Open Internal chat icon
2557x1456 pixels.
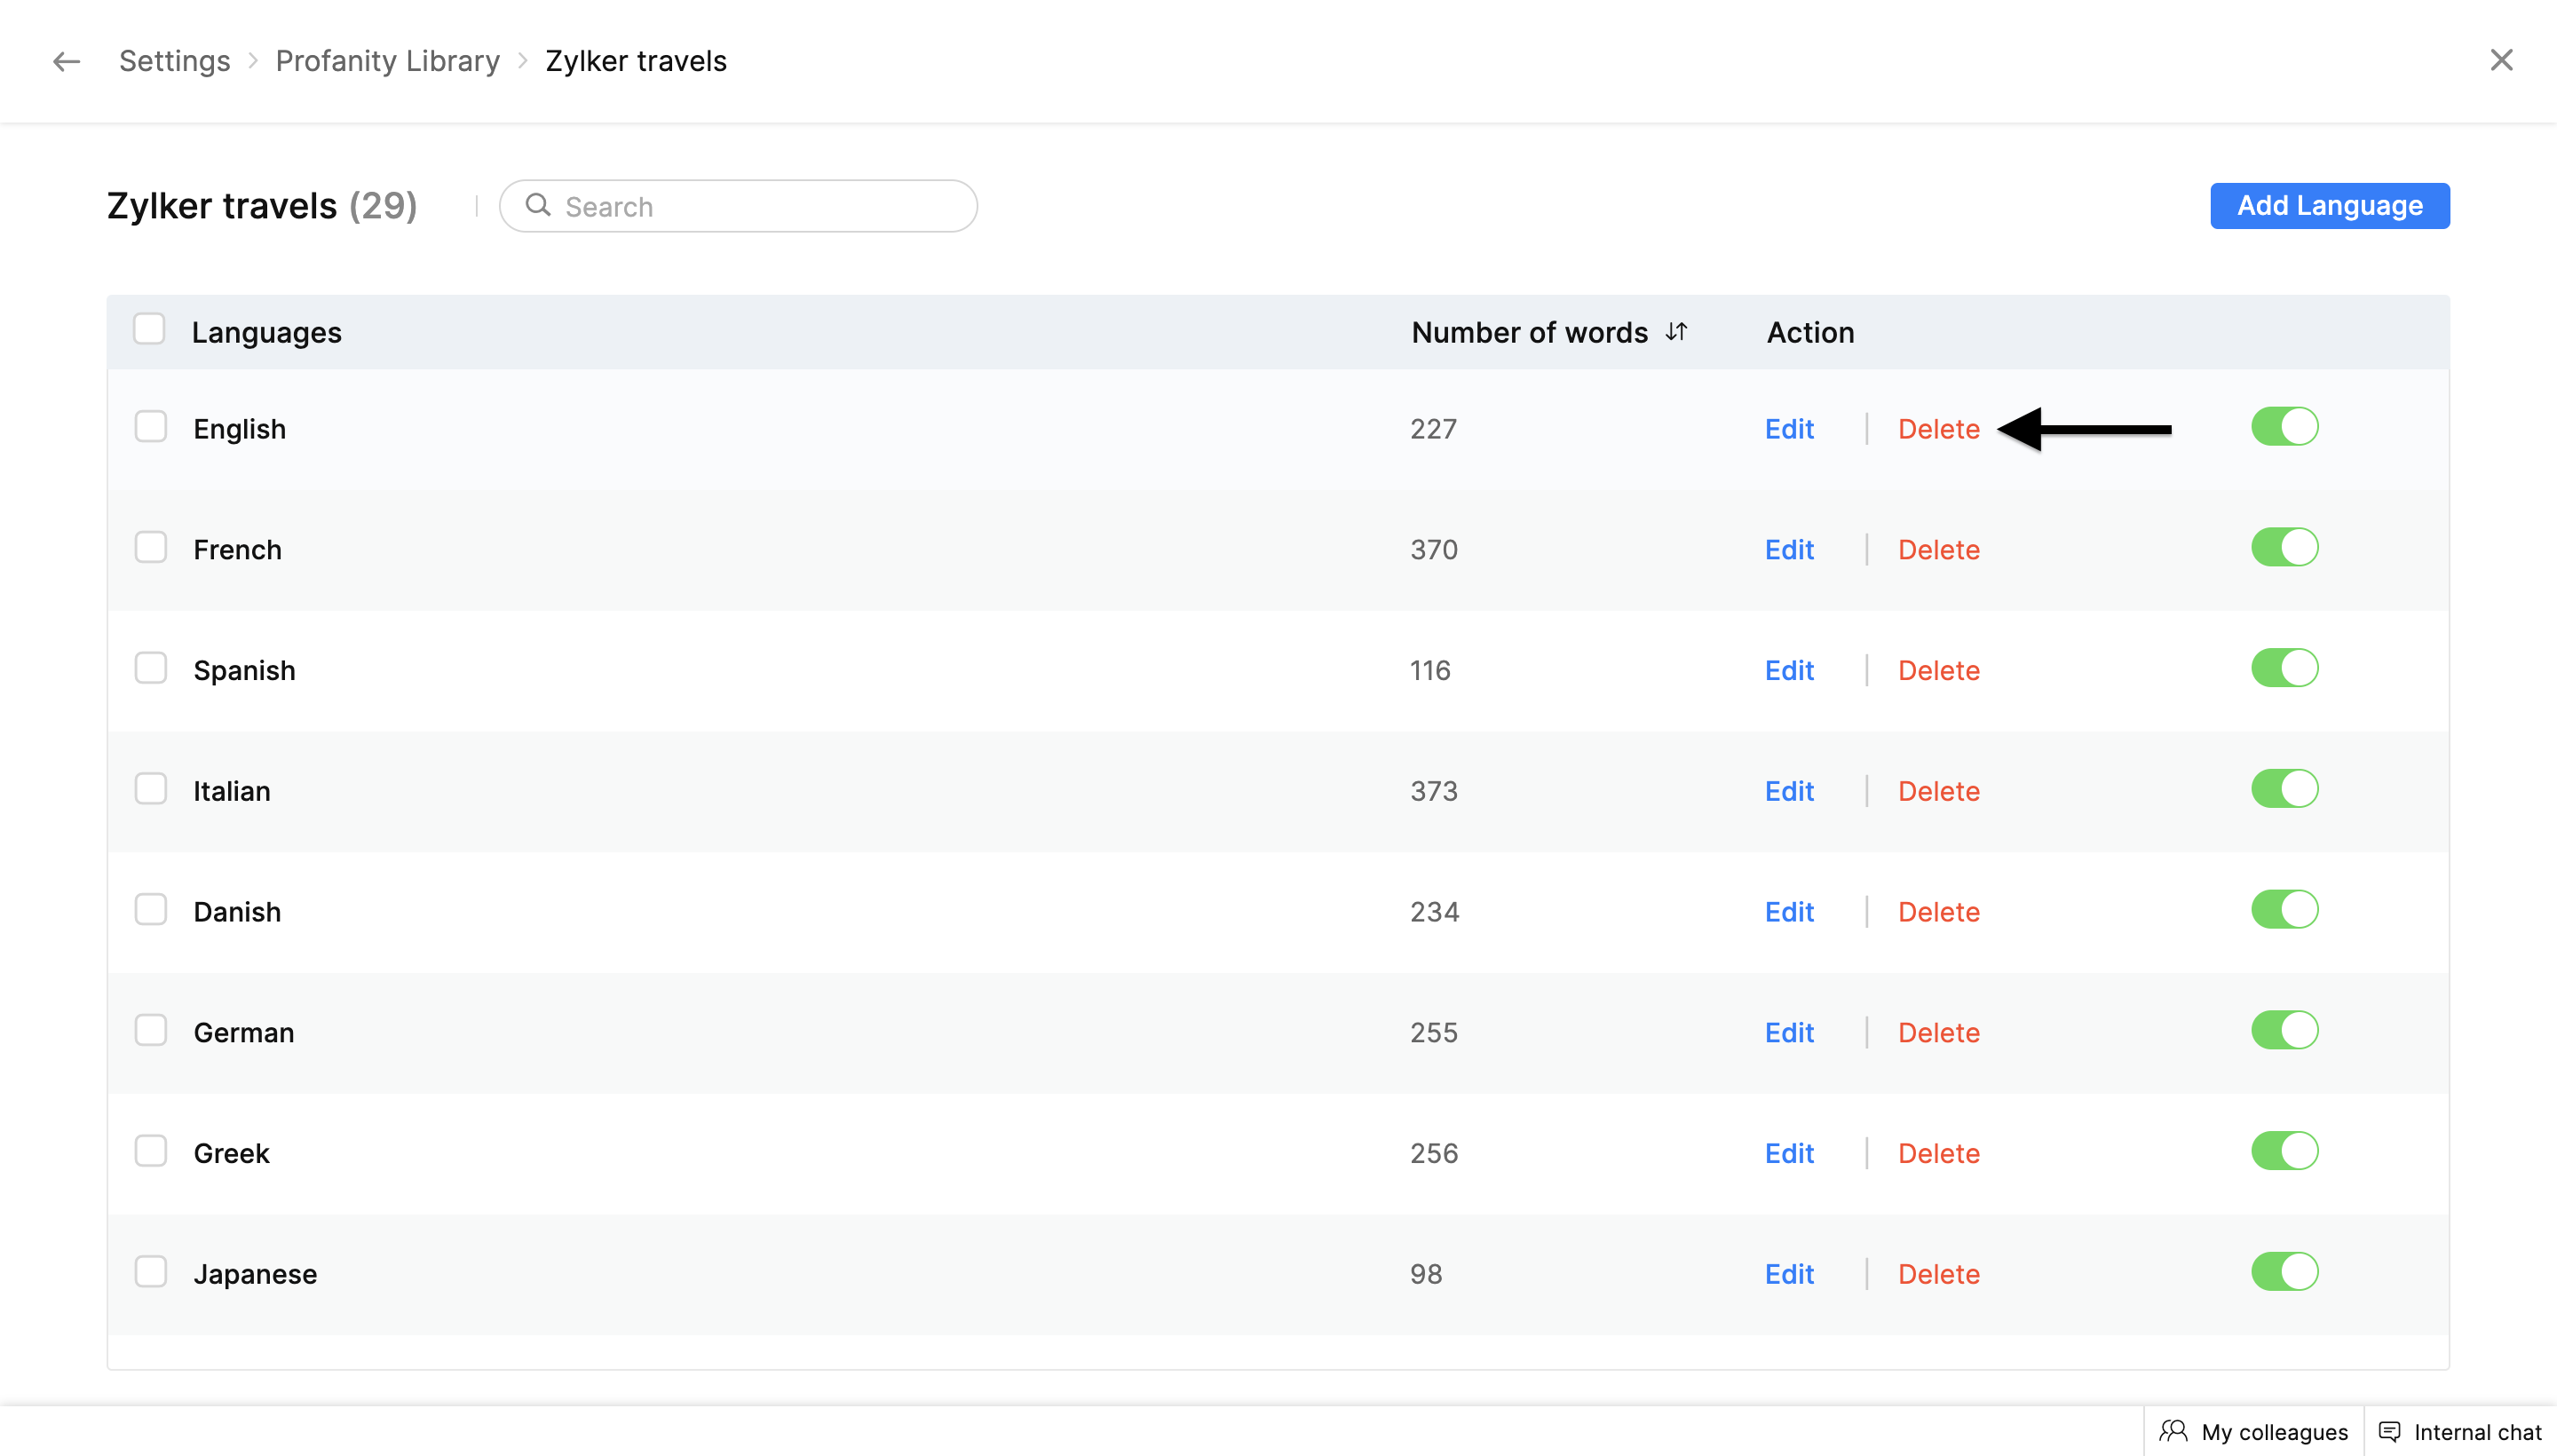[x=2389, y=1431]
